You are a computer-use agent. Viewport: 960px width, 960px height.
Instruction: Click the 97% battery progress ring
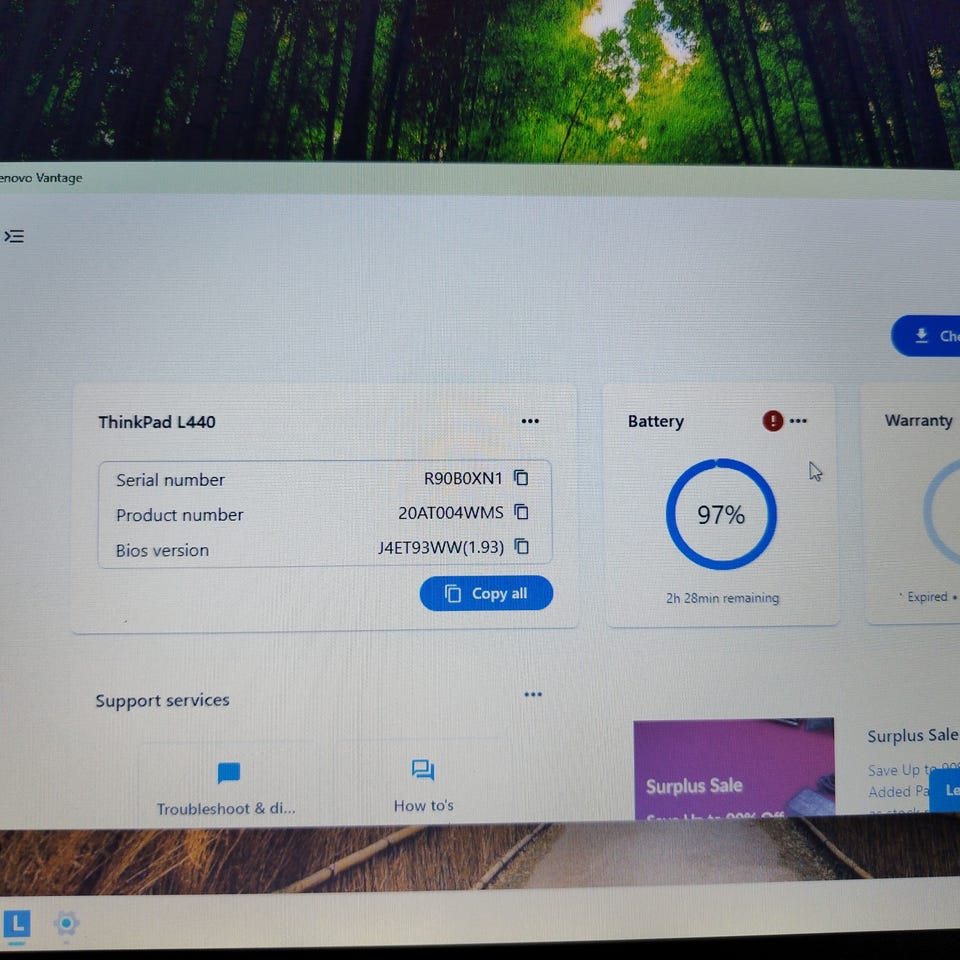[x=721, y=514]
